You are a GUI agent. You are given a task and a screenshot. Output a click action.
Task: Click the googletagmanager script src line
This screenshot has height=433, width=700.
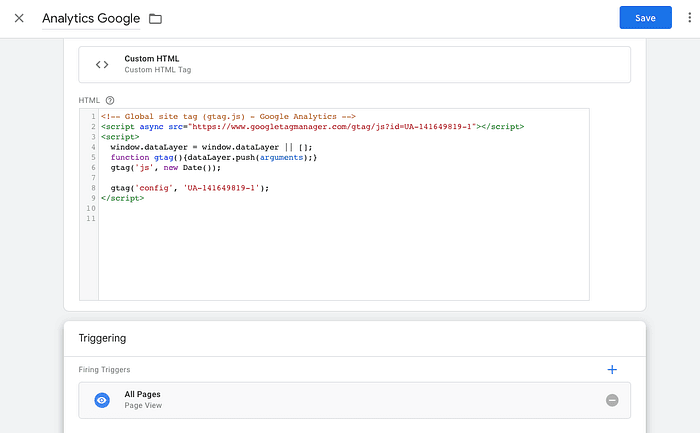[x=312, y=127]
